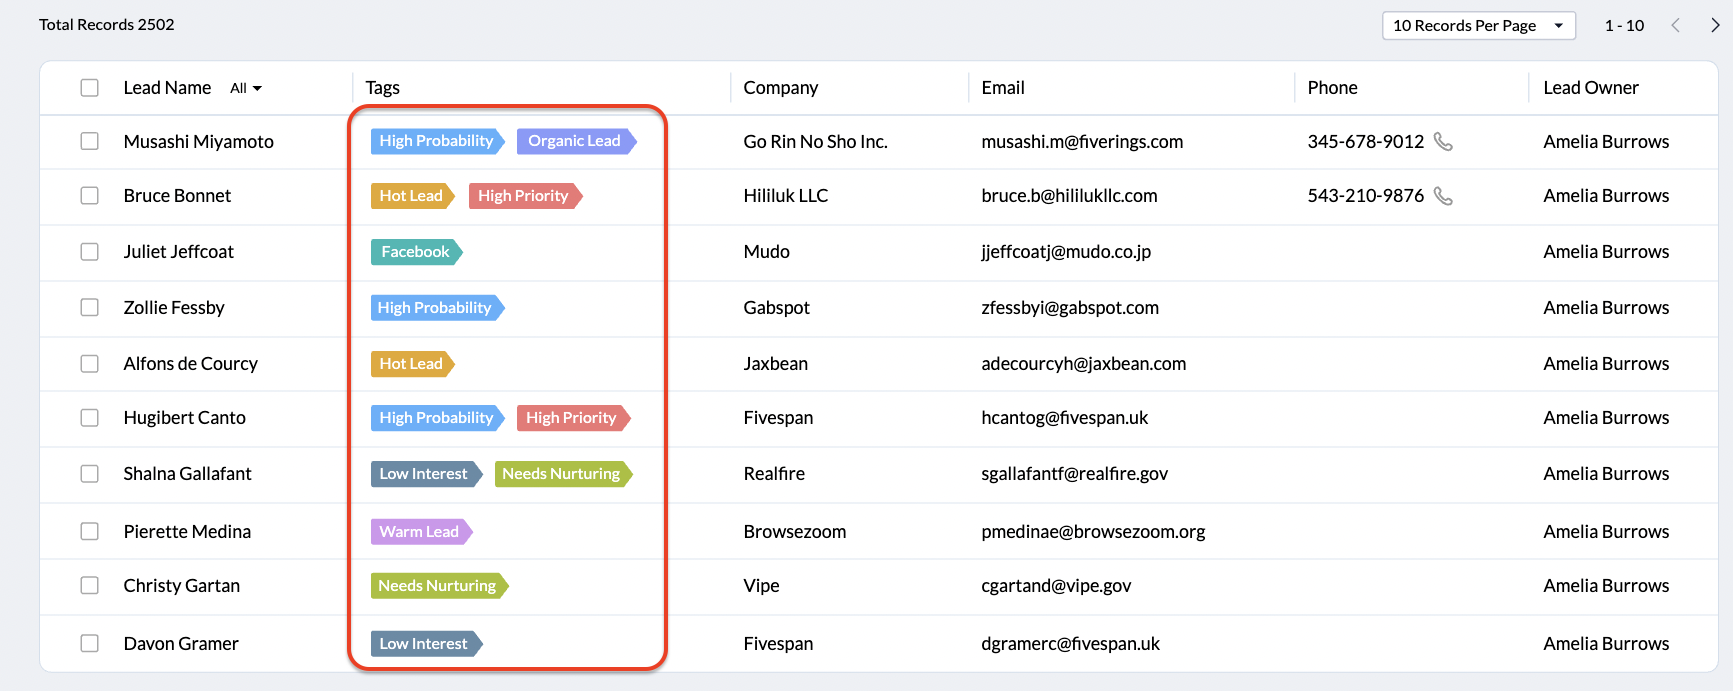Click Needs Nurturing tag on Christy Gartan
The image size is (1733, 691).
439,585
